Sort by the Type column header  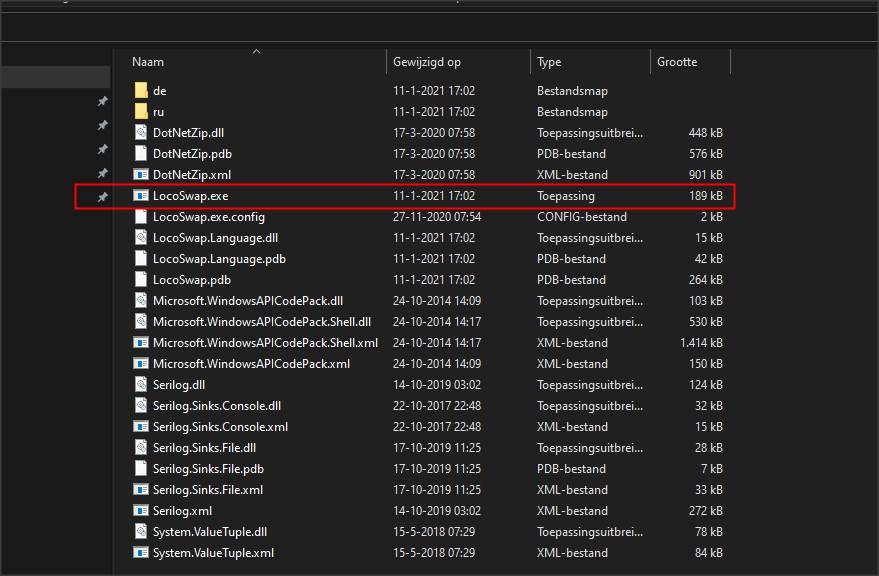549,62
